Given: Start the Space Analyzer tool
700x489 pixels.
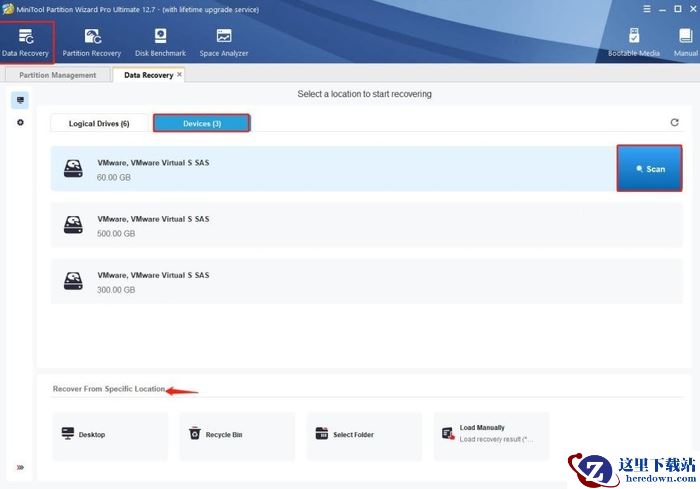Looking at the screenshot, I should coord(224,43).
